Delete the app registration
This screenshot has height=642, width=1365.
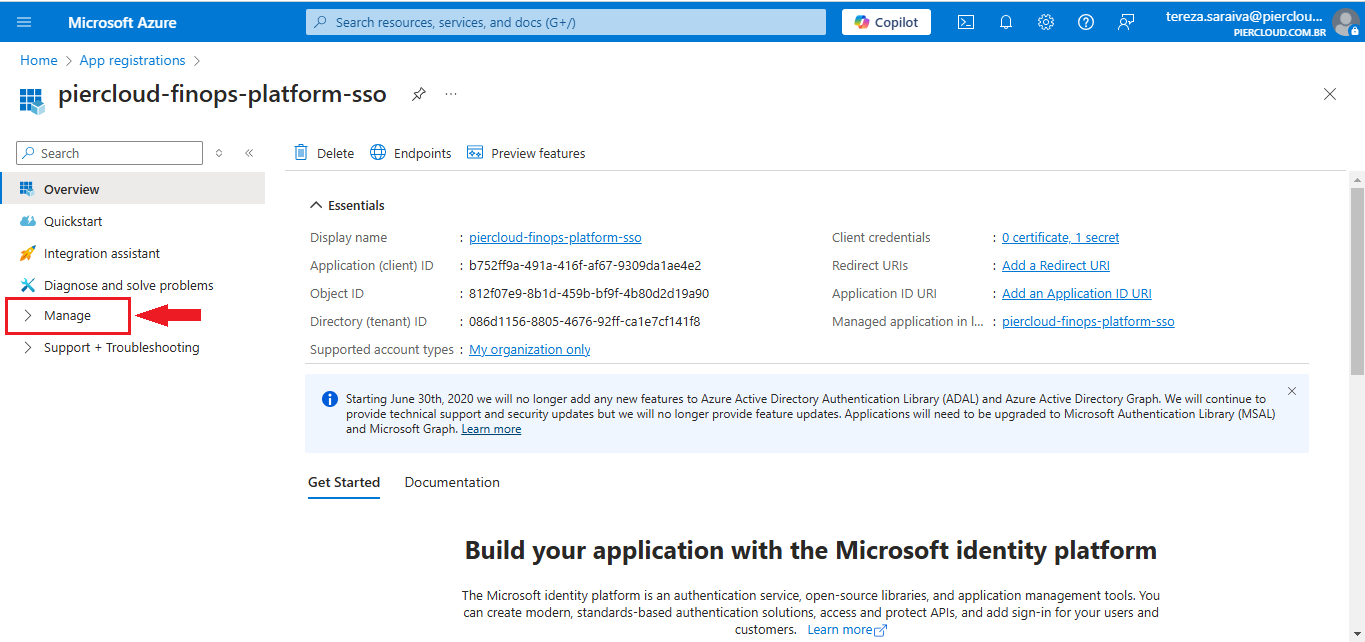tap(324, 153)
